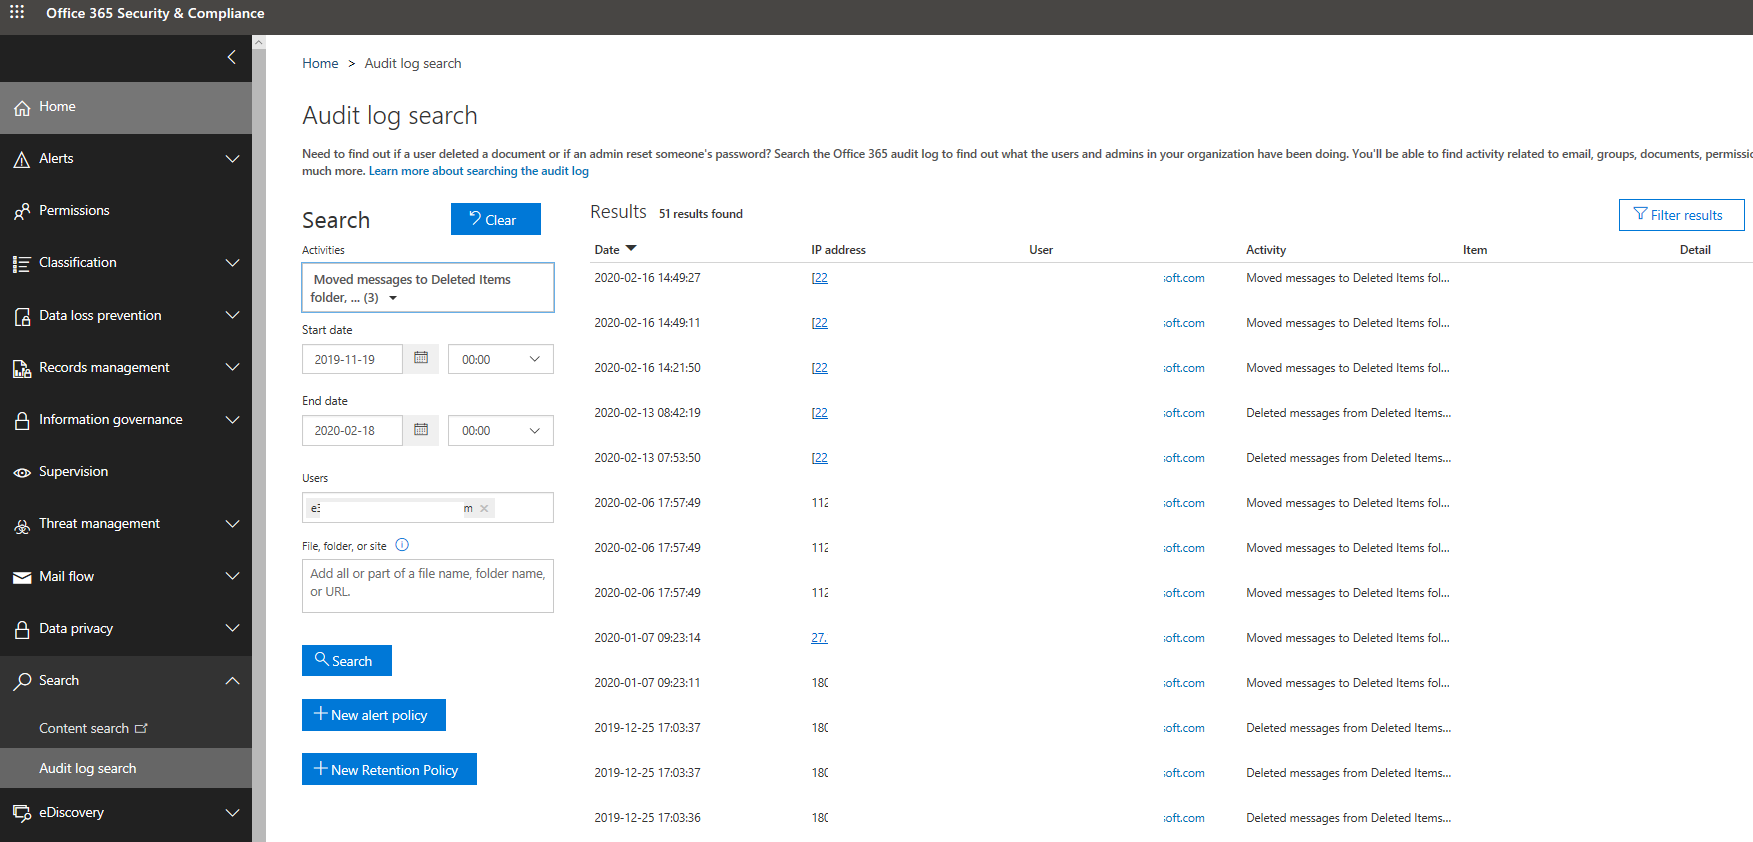Click the Permissions people icon

21,212
